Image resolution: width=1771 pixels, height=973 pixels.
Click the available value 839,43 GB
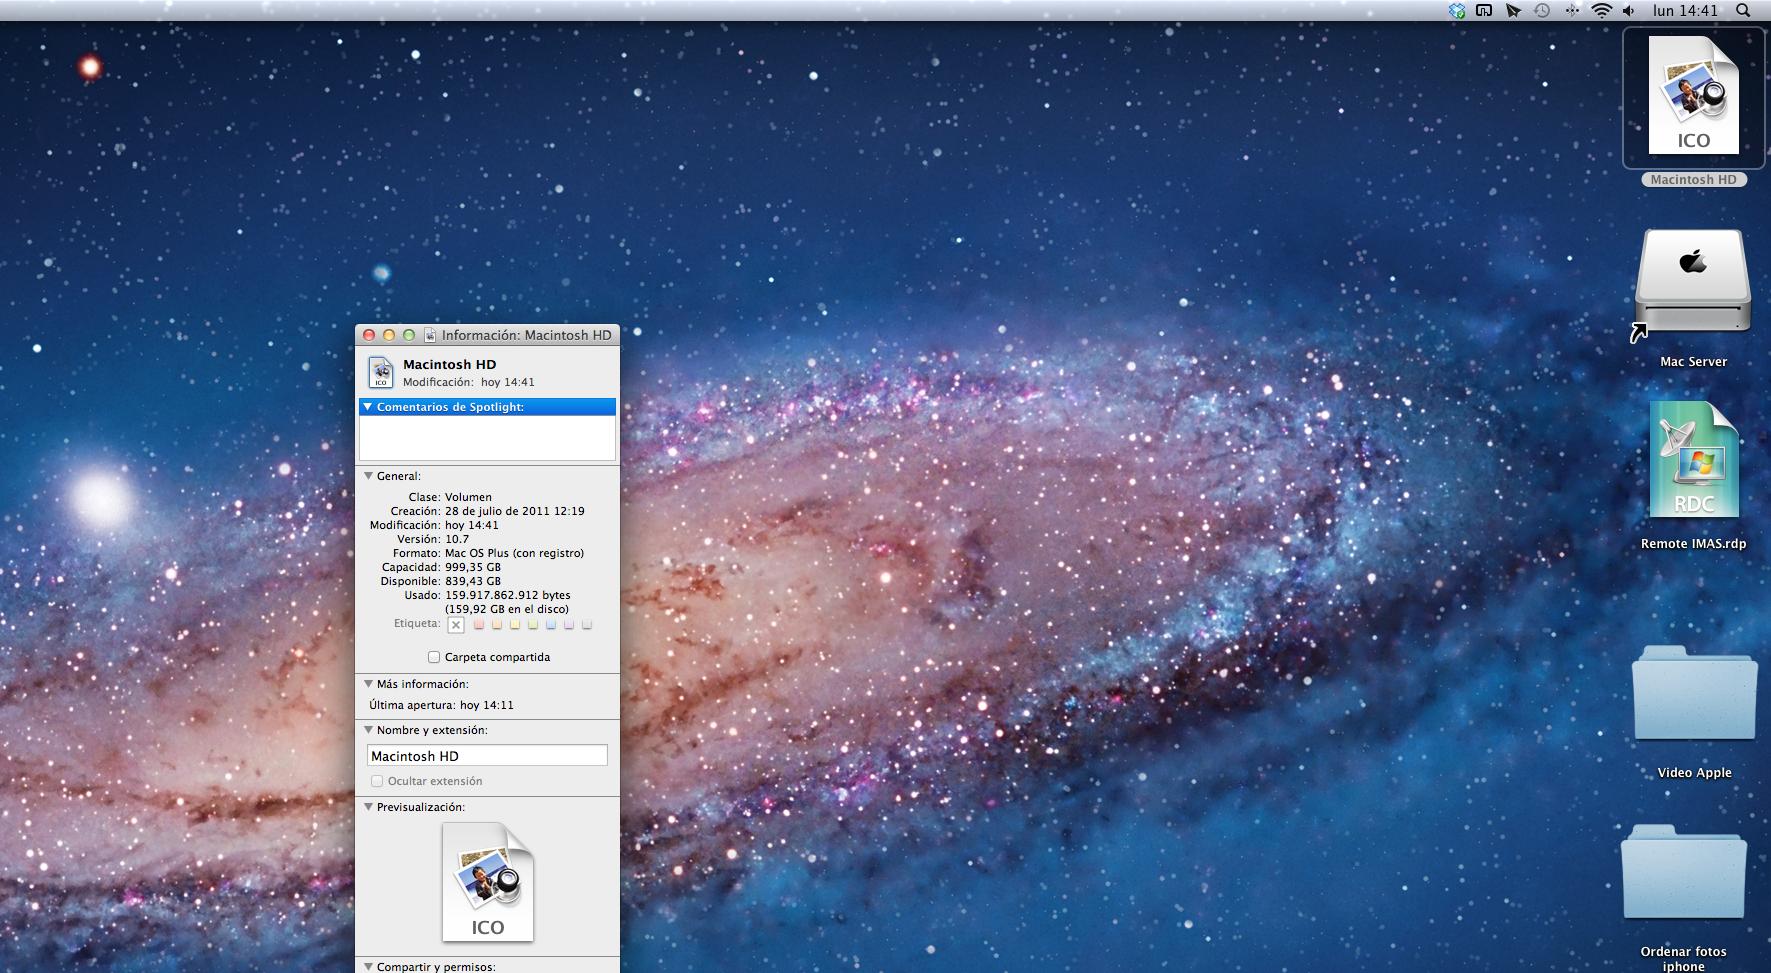473,581
